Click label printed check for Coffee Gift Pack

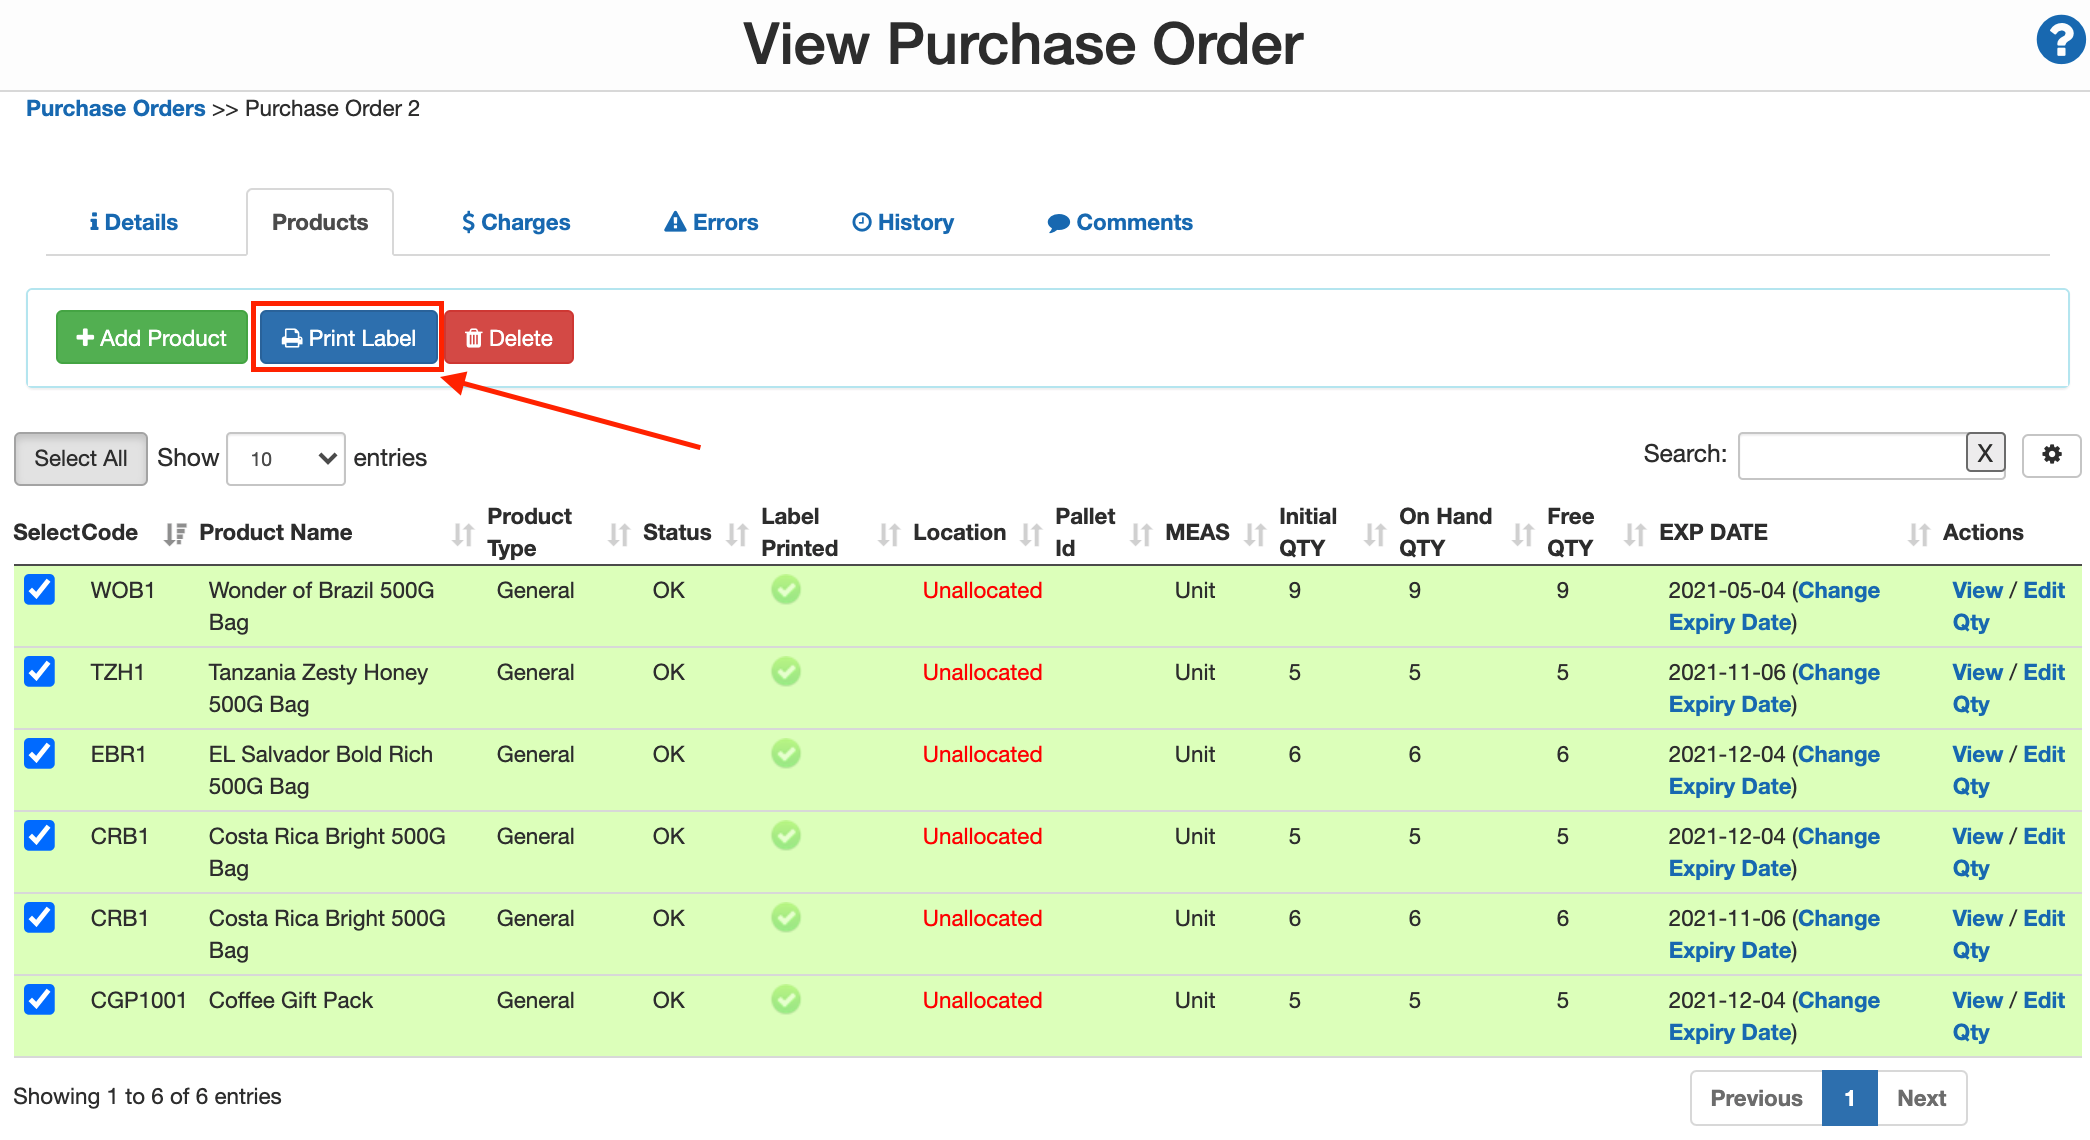coord(786,1000)
